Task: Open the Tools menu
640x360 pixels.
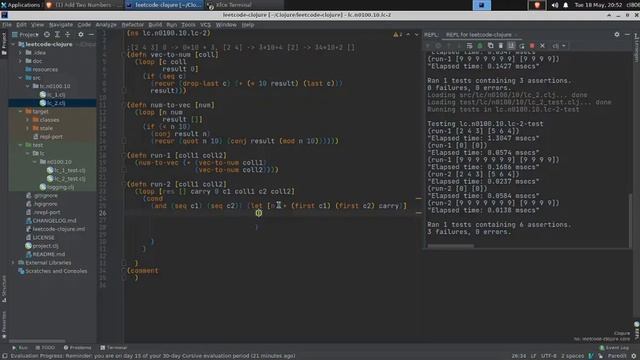Action: click(x=188, y=24)
